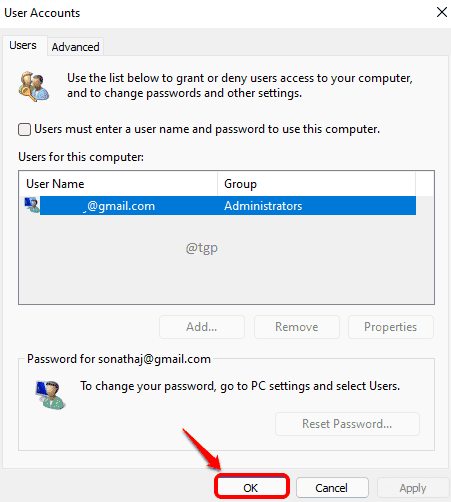
Task: Enable users must enter password checkbox
Action: (24, 129)
